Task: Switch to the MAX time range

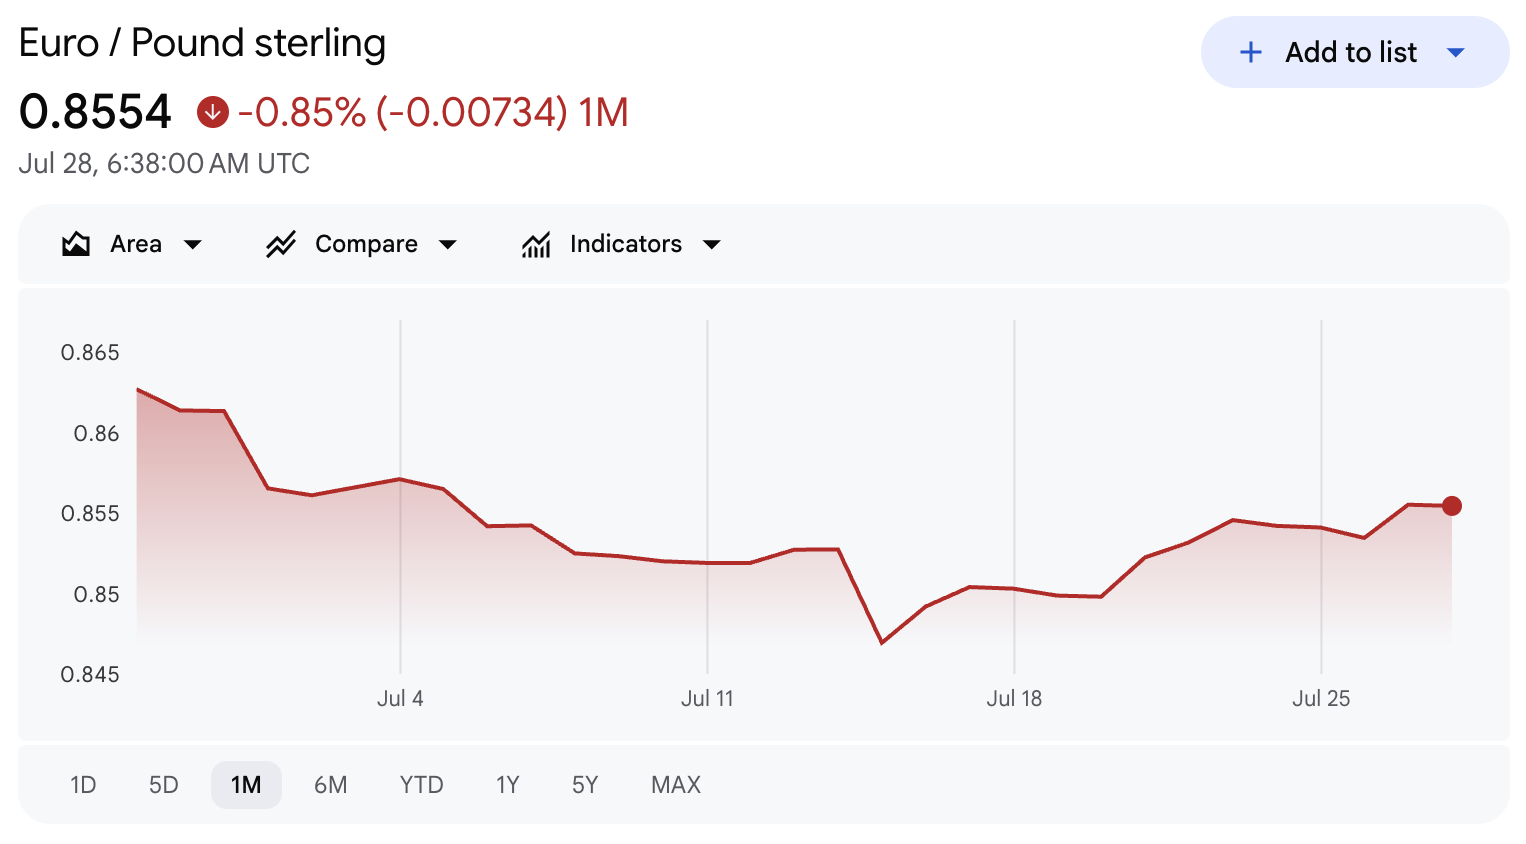Action: tap(676, 785)
